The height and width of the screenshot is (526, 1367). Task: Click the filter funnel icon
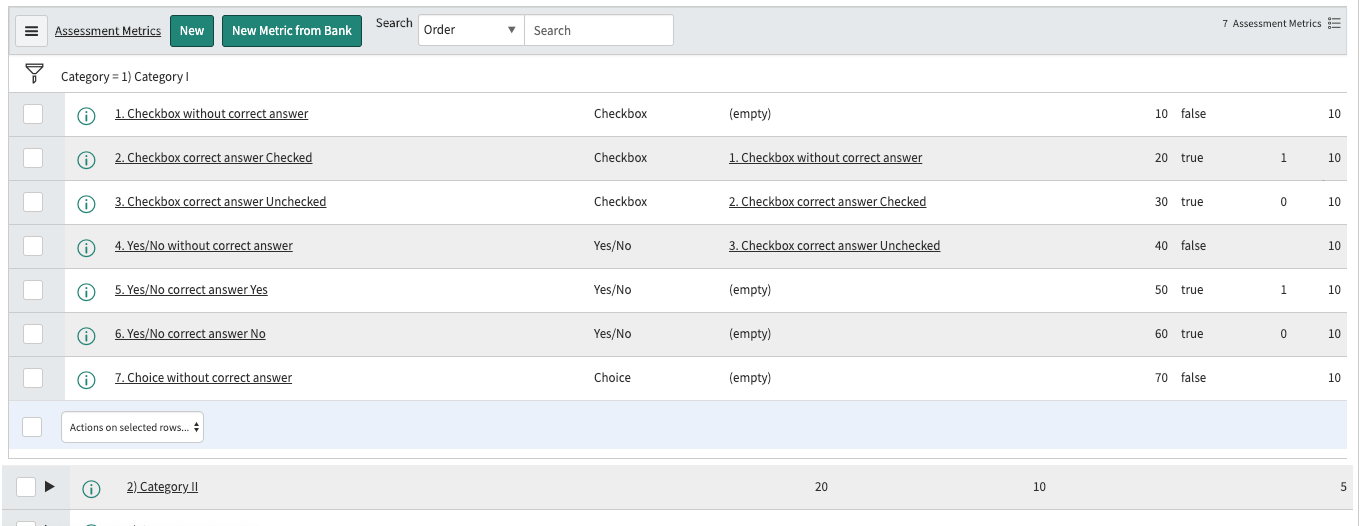point(35,73)
